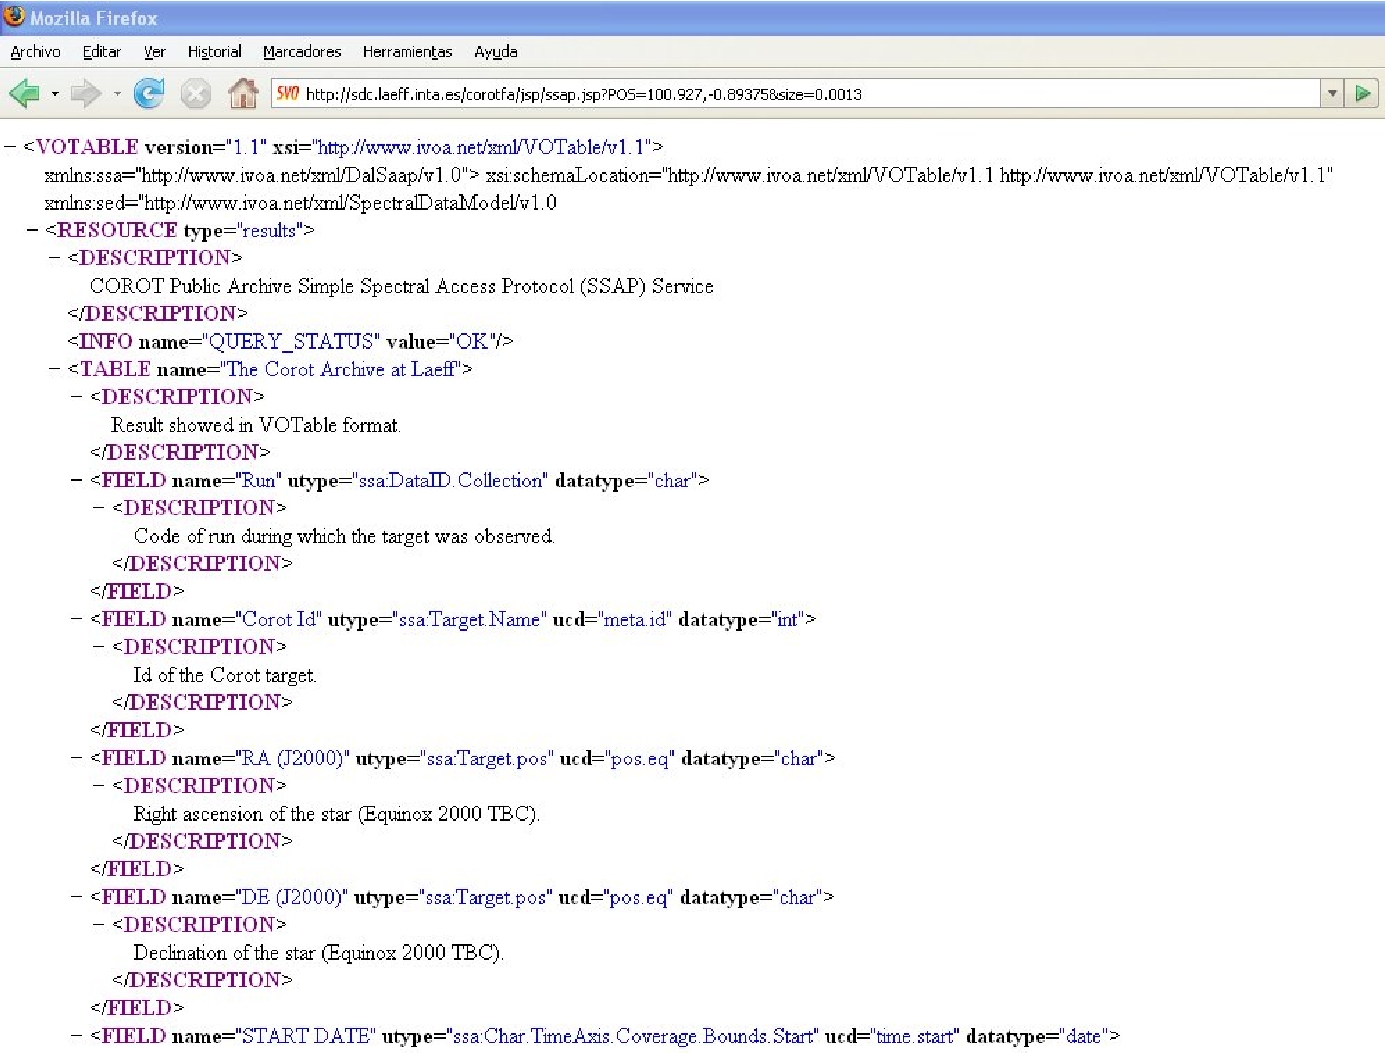Click the Firefox logo in title bar
Screen dimensions: 1386x1053
14,17
